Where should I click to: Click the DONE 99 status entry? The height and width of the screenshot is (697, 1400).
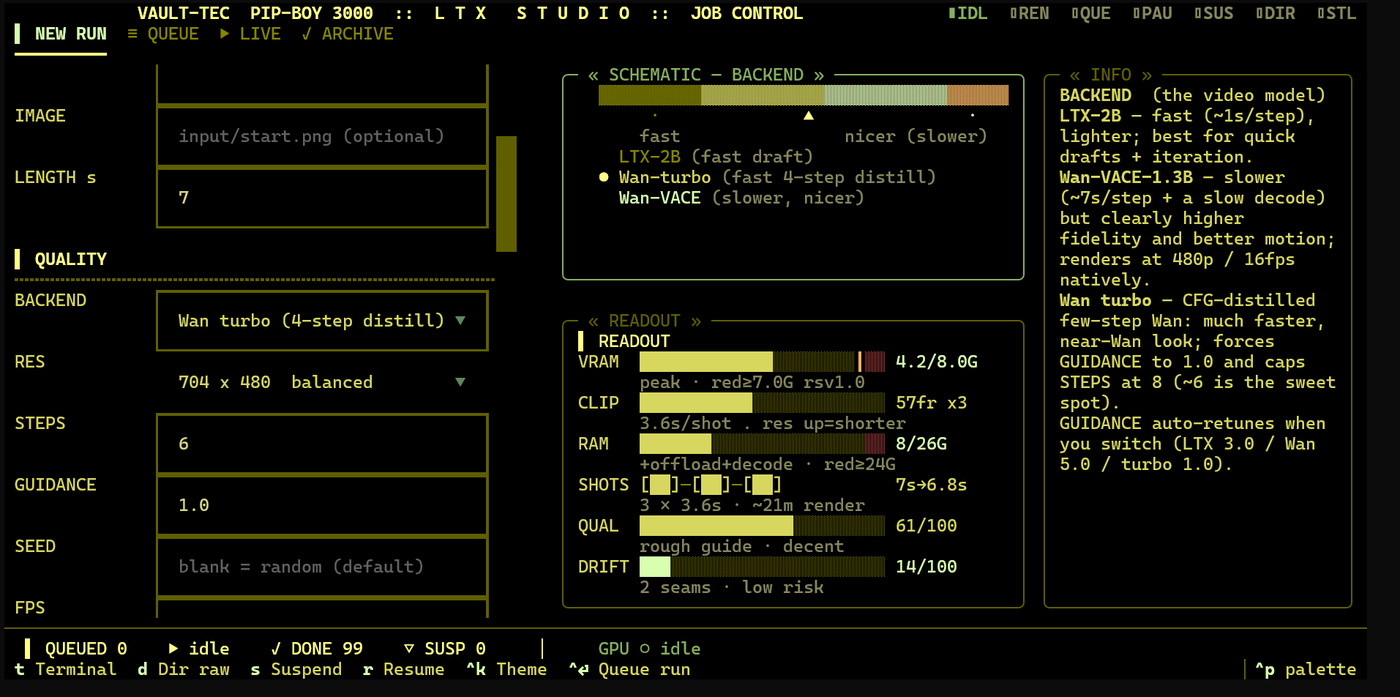point(317,649)
